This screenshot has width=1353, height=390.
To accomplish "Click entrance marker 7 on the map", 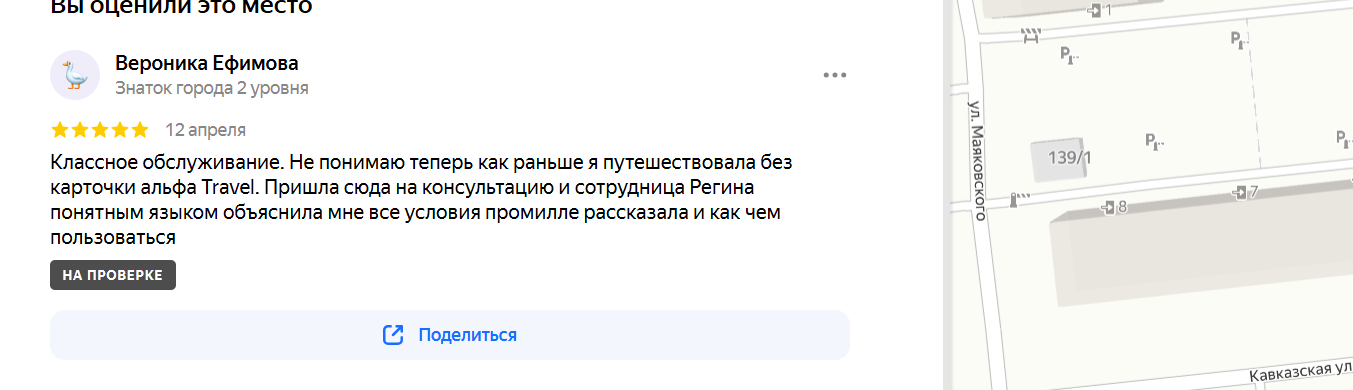I will pos(1245,192).
